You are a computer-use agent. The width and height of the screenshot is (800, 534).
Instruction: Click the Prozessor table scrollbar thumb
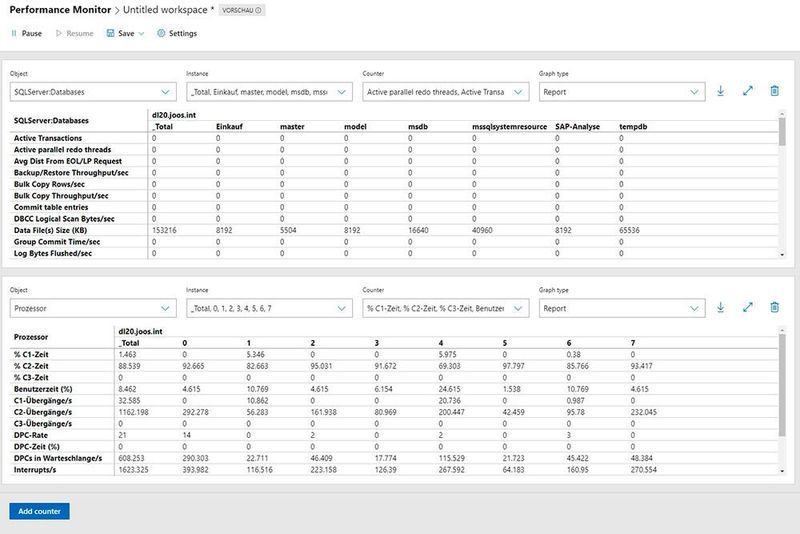point(782,385)
